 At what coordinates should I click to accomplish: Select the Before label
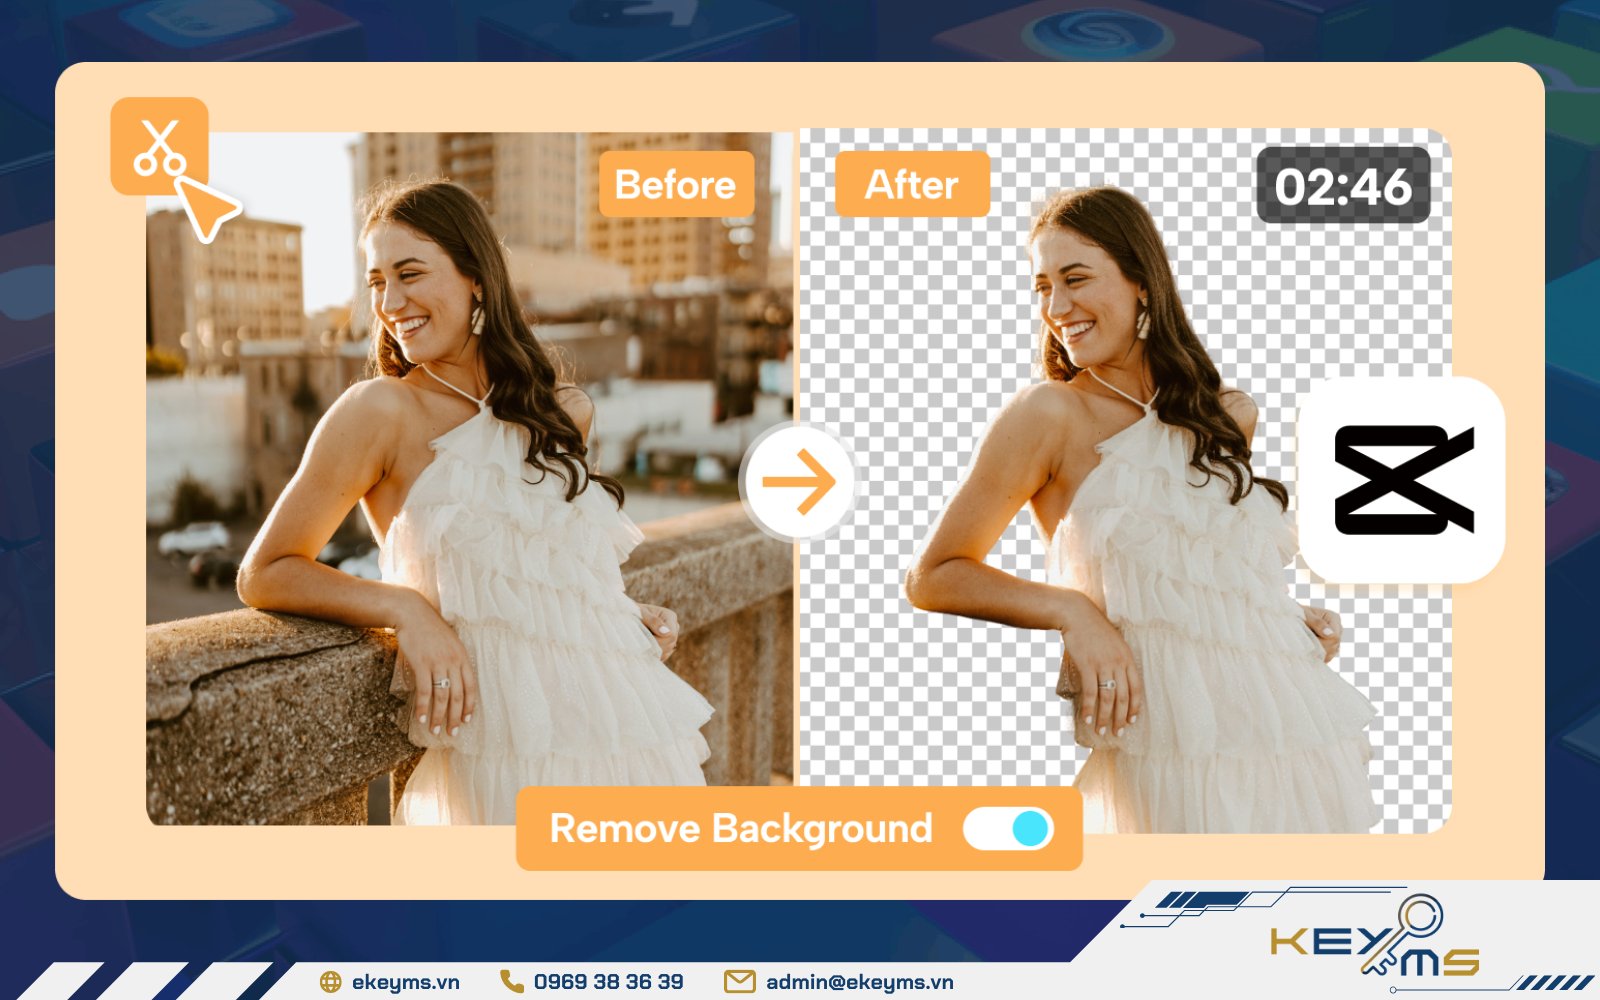pos(676,184)
